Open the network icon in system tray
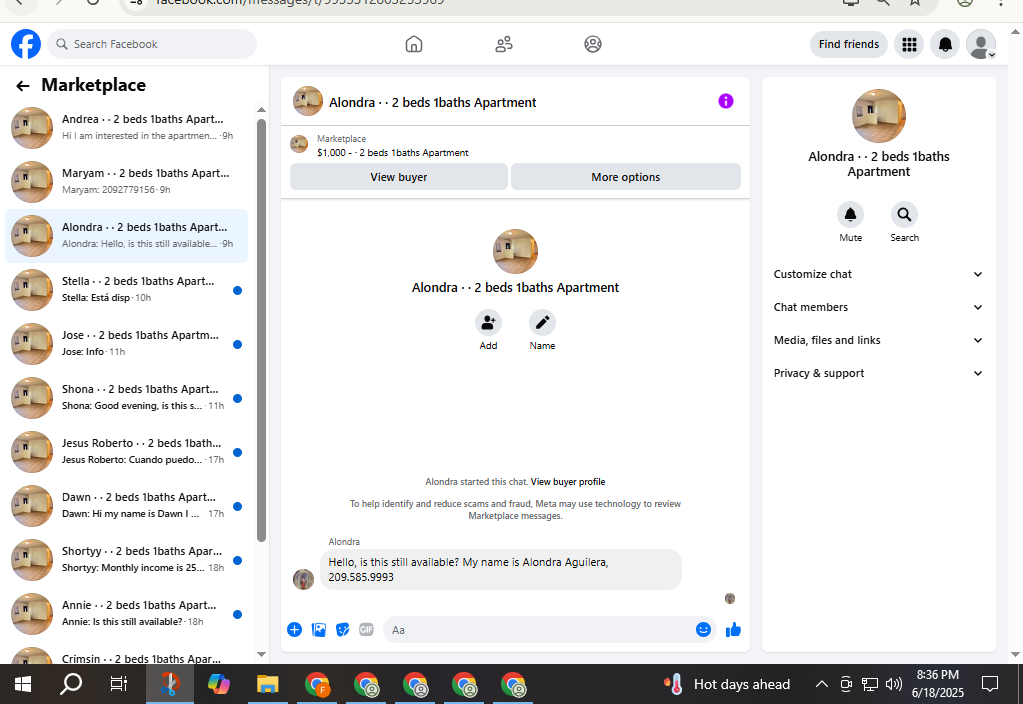Viewport: 1023px width, 704px height. (870, 684)
